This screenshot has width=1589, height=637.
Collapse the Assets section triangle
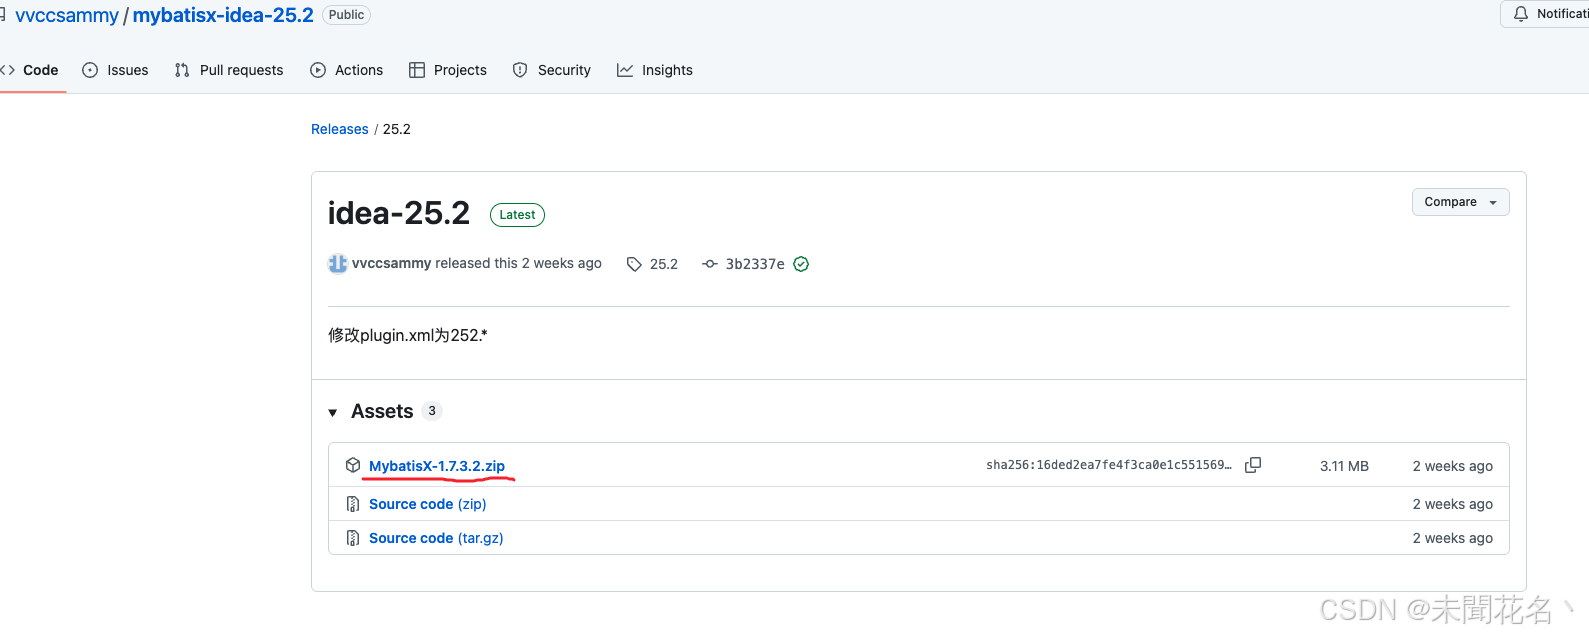(x=333, y=412)
